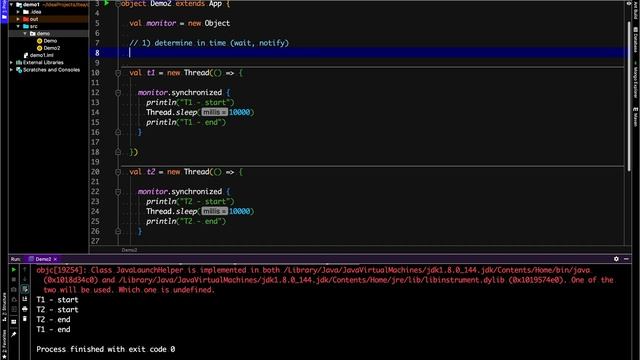Click the millis parameter hint on line 14
This screenshot has height=360, width=640.
coord(214,112)
